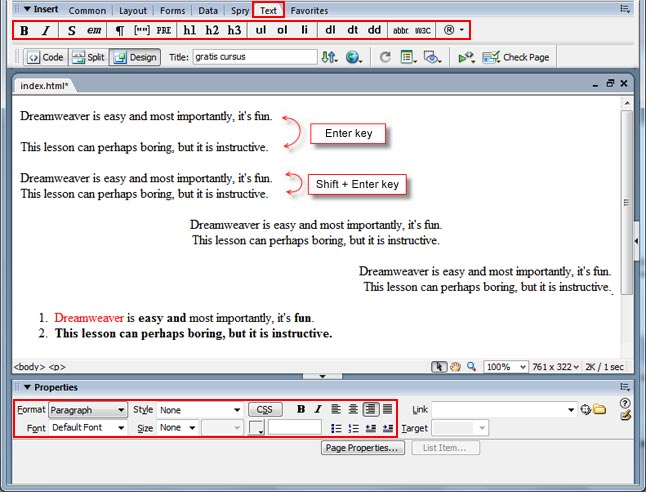This screenshot has height=492, width=646.
Task: Open the Data insert tab
Action: click(208, 11)
